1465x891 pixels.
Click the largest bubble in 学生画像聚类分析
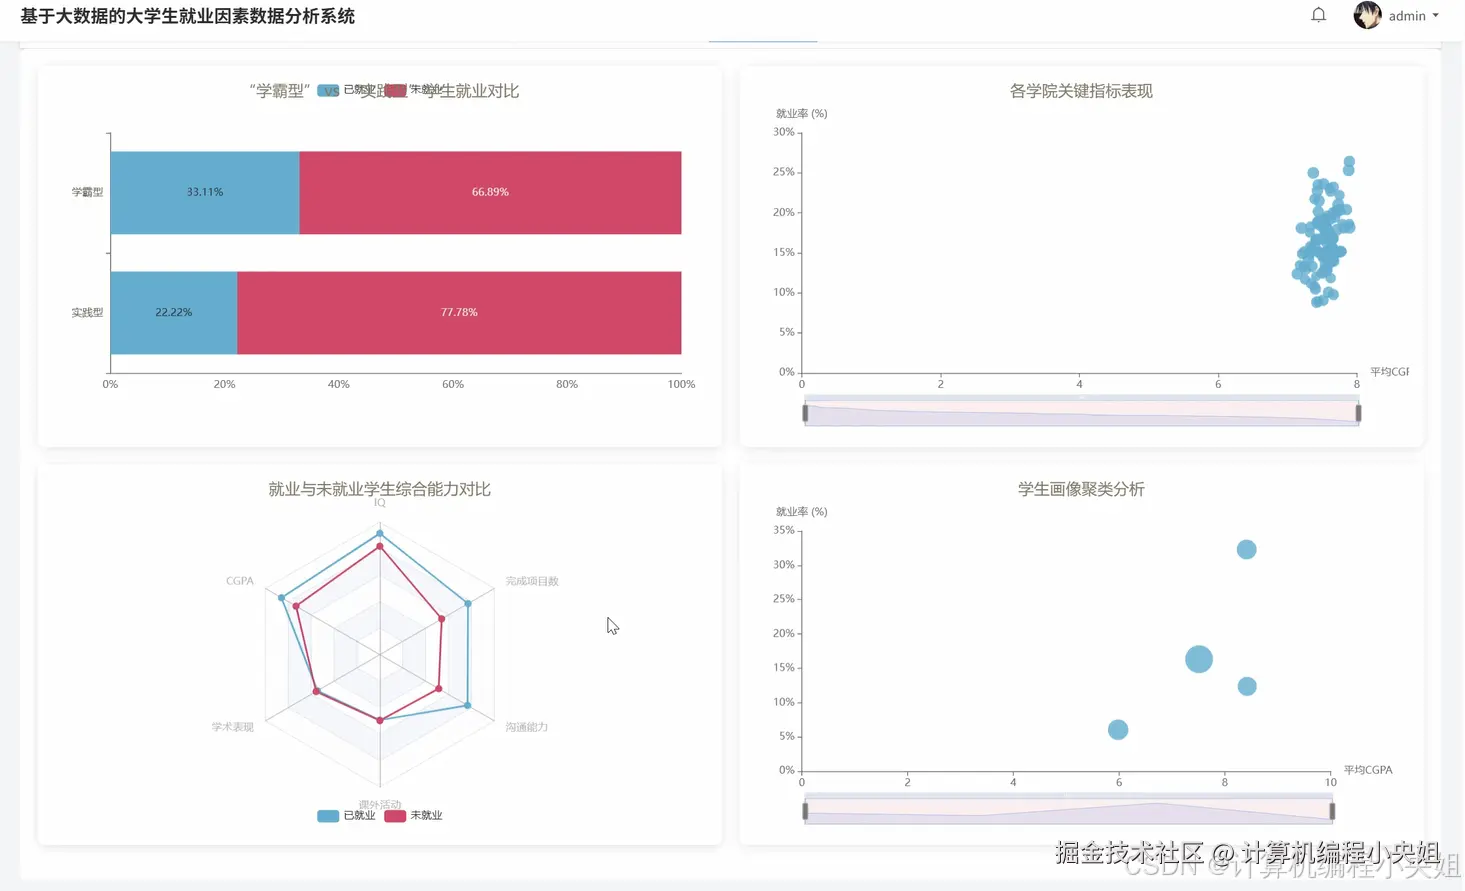coord(1198,658)
